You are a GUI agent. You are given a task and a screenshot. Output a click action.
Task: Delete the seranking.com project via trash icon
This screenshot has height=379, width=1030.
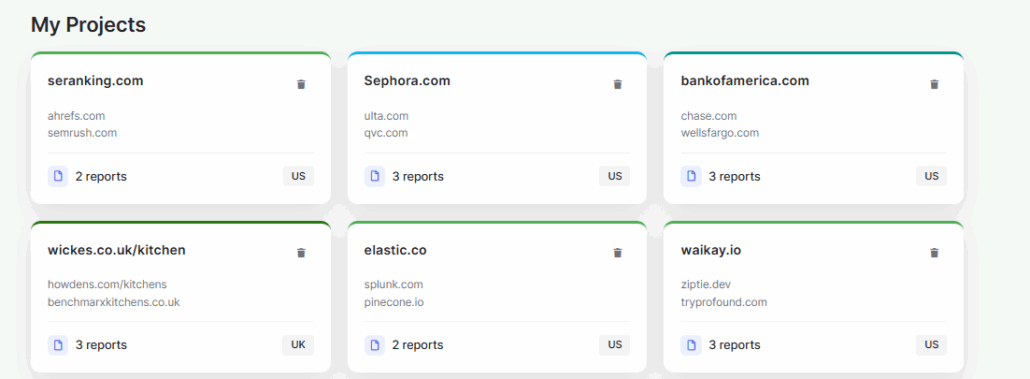[x=301, y=84]
